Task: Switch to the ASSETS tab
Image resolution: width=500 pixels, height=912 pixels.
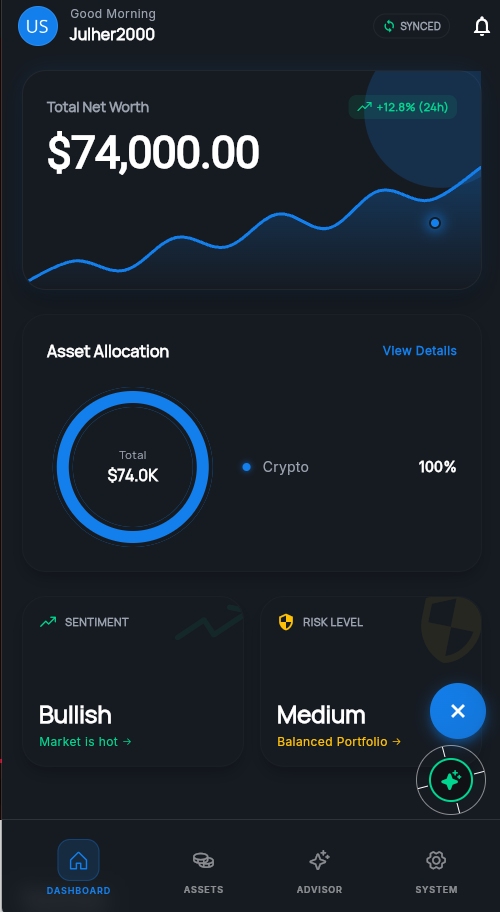Action: click(x=203, y=868)
